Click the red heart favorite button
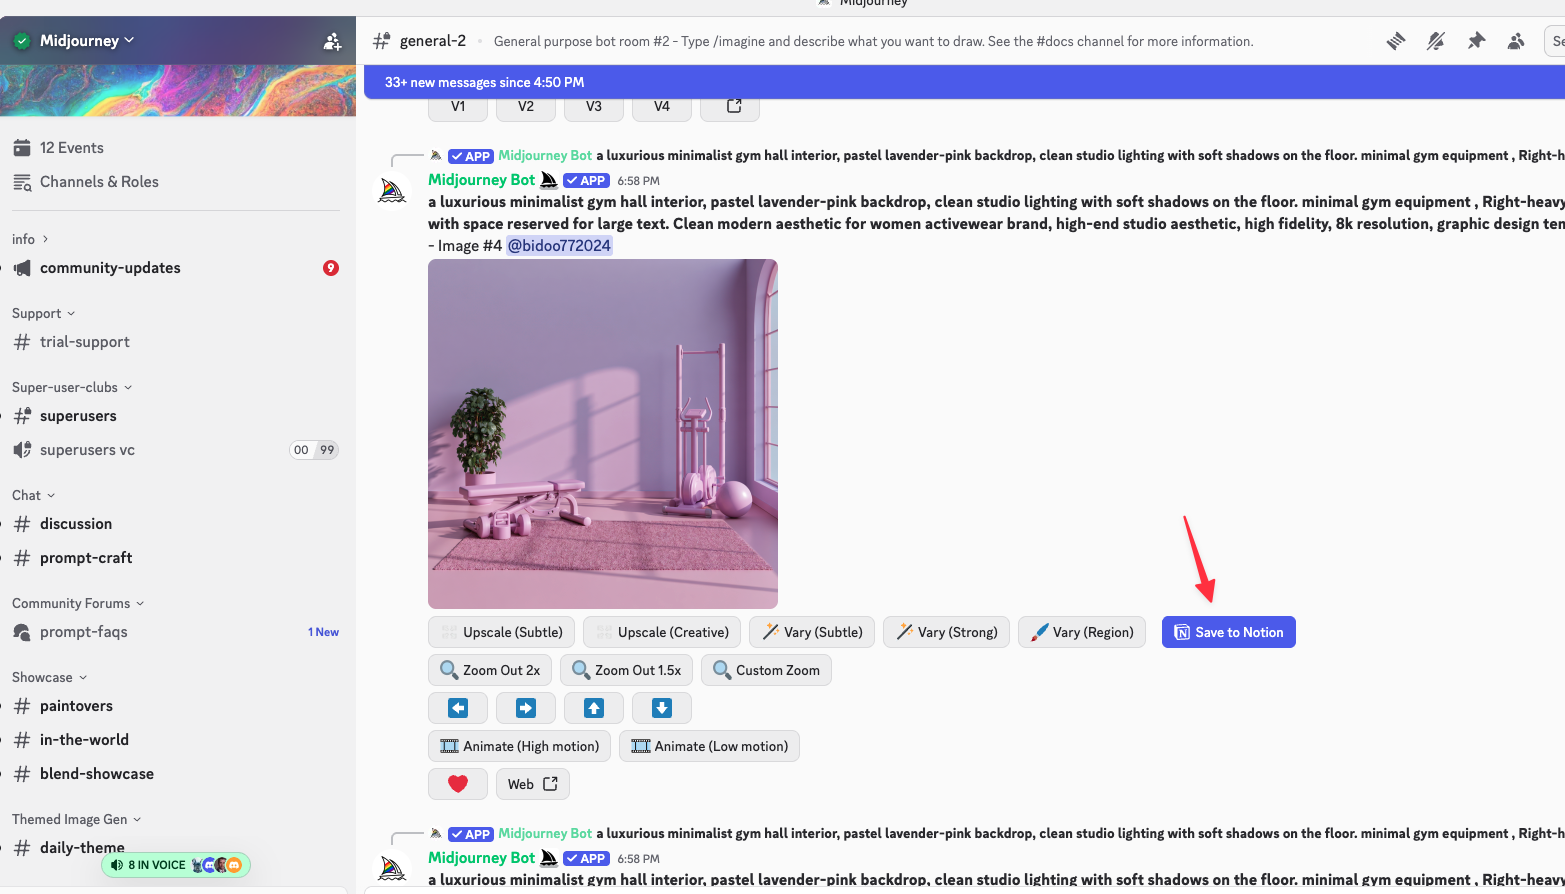Screen dimensions: 1565x894 coord(458,784)
